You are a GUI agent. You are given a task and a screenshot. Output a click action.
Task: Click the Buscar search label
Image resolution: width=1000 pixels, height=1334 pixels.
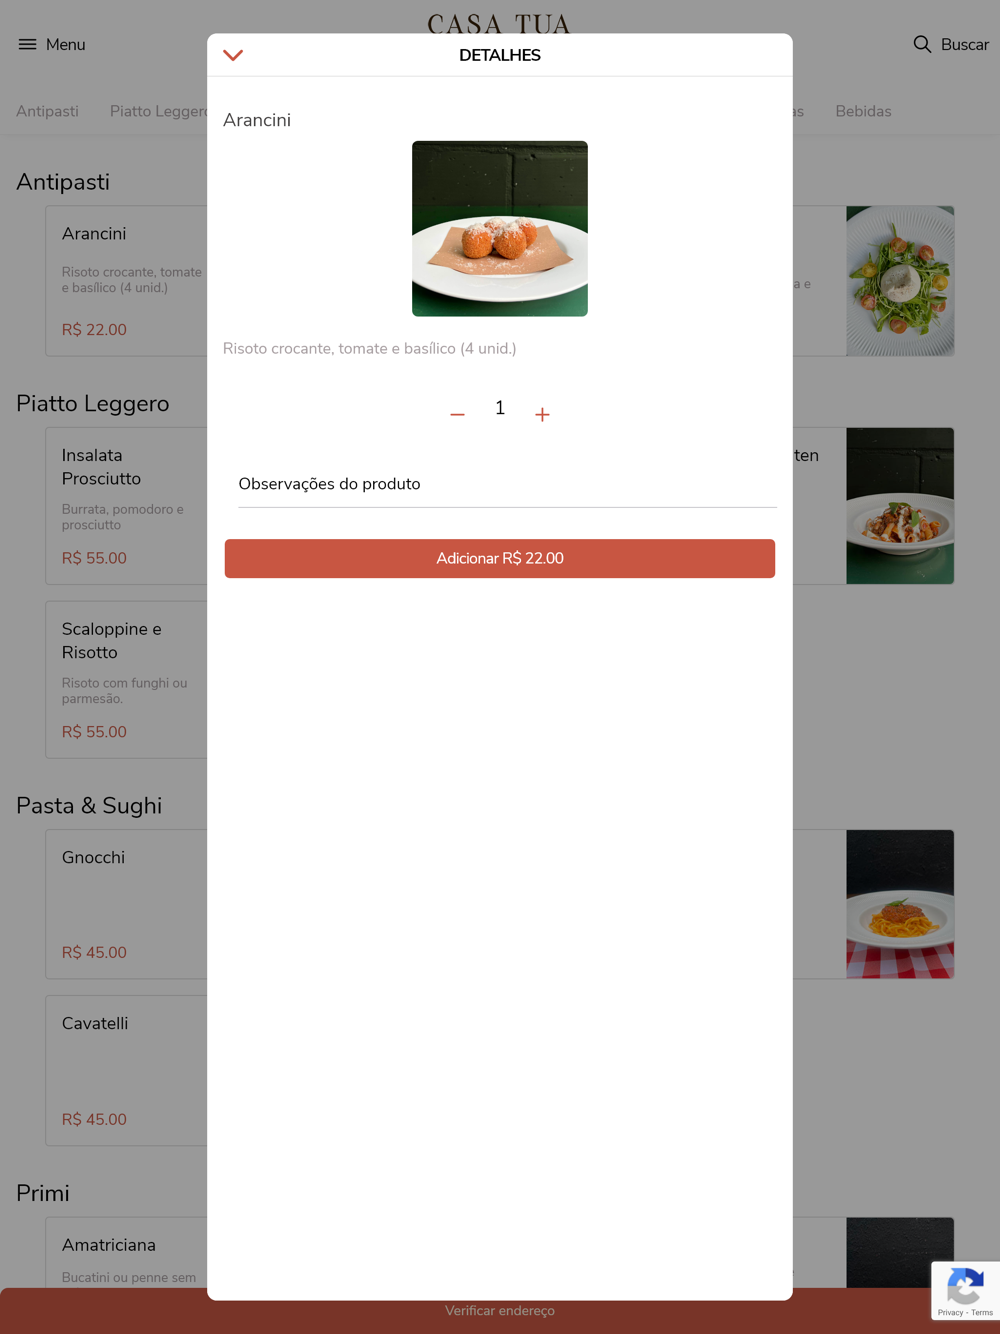click(965, 44)
